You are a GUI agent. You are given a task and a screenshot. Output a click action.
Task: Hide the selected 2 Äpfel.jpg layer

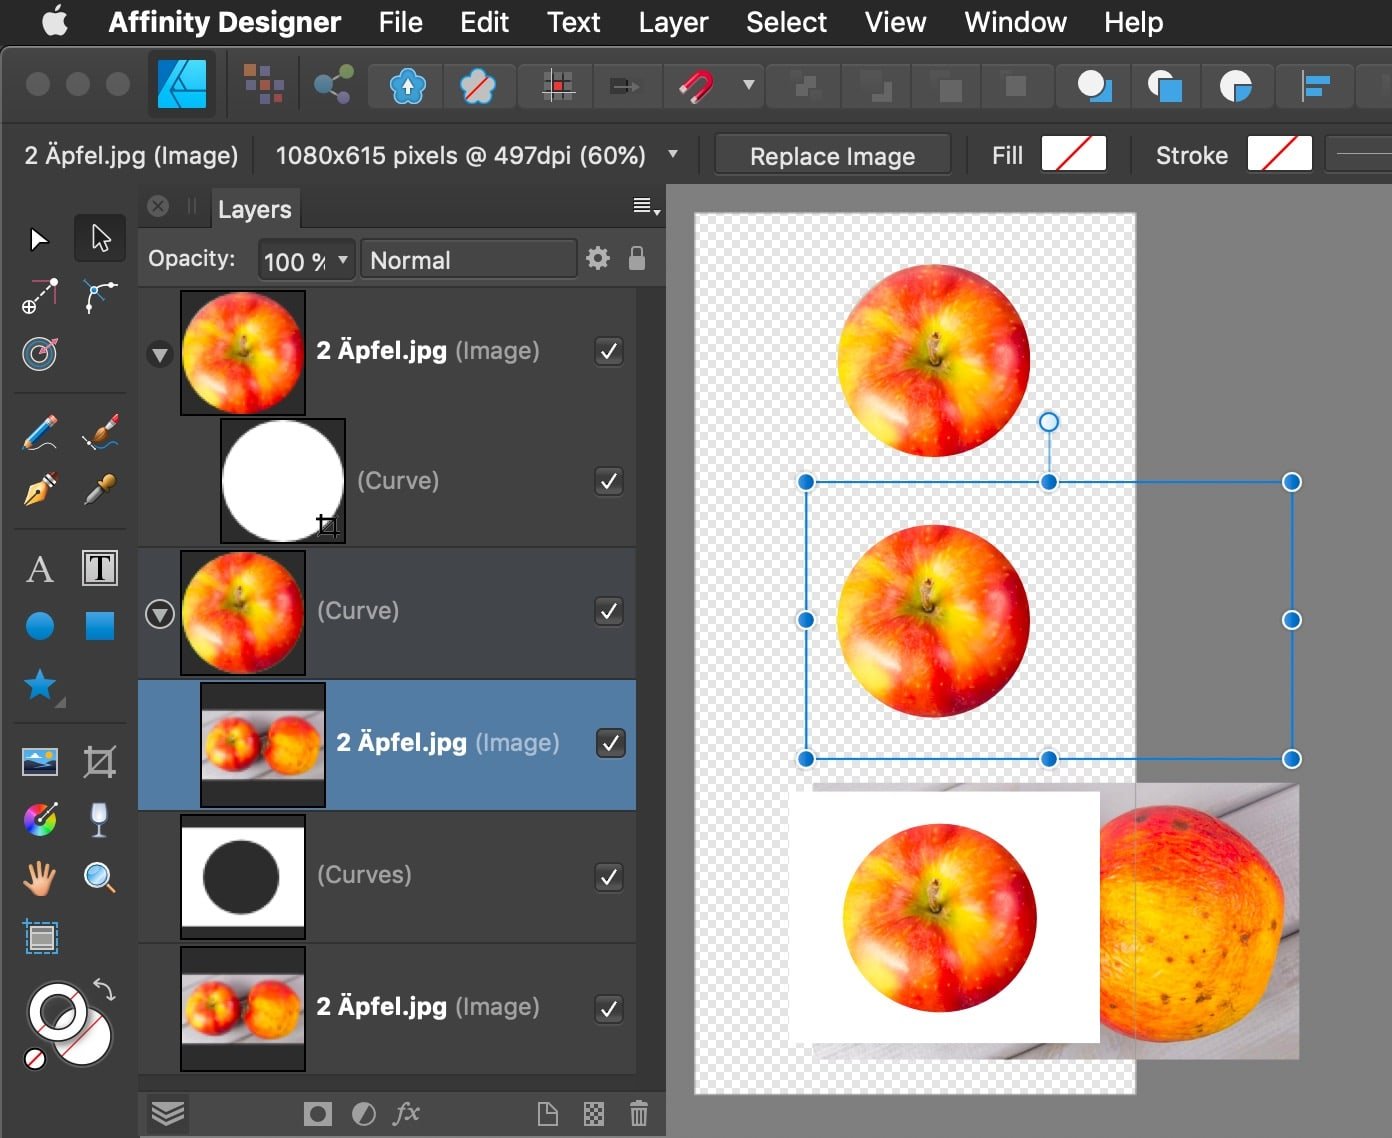[x=610, y=743]
